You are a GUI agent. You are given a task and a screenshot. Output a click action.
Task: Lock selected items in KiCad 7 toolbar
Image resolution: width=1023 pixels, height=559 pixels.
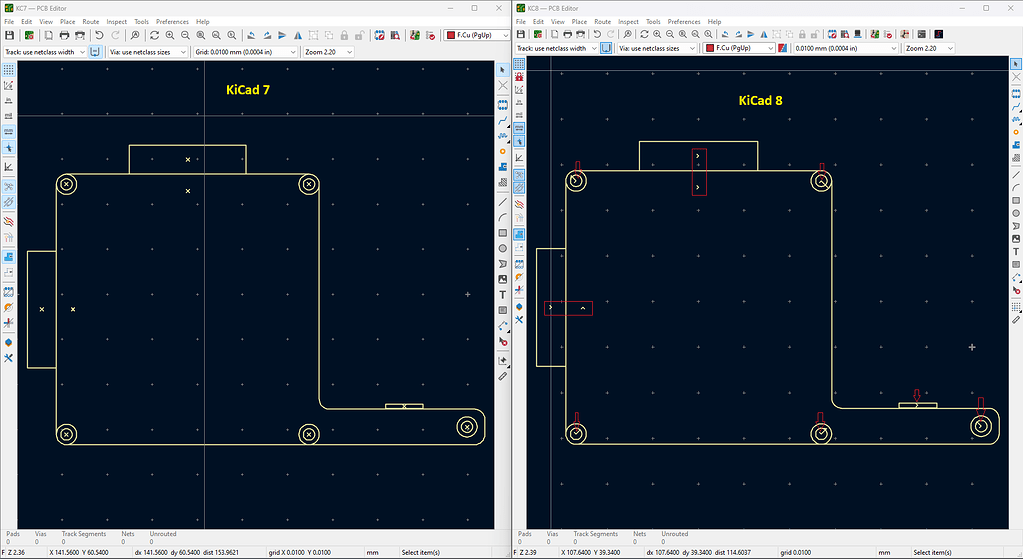coord(344,35)
